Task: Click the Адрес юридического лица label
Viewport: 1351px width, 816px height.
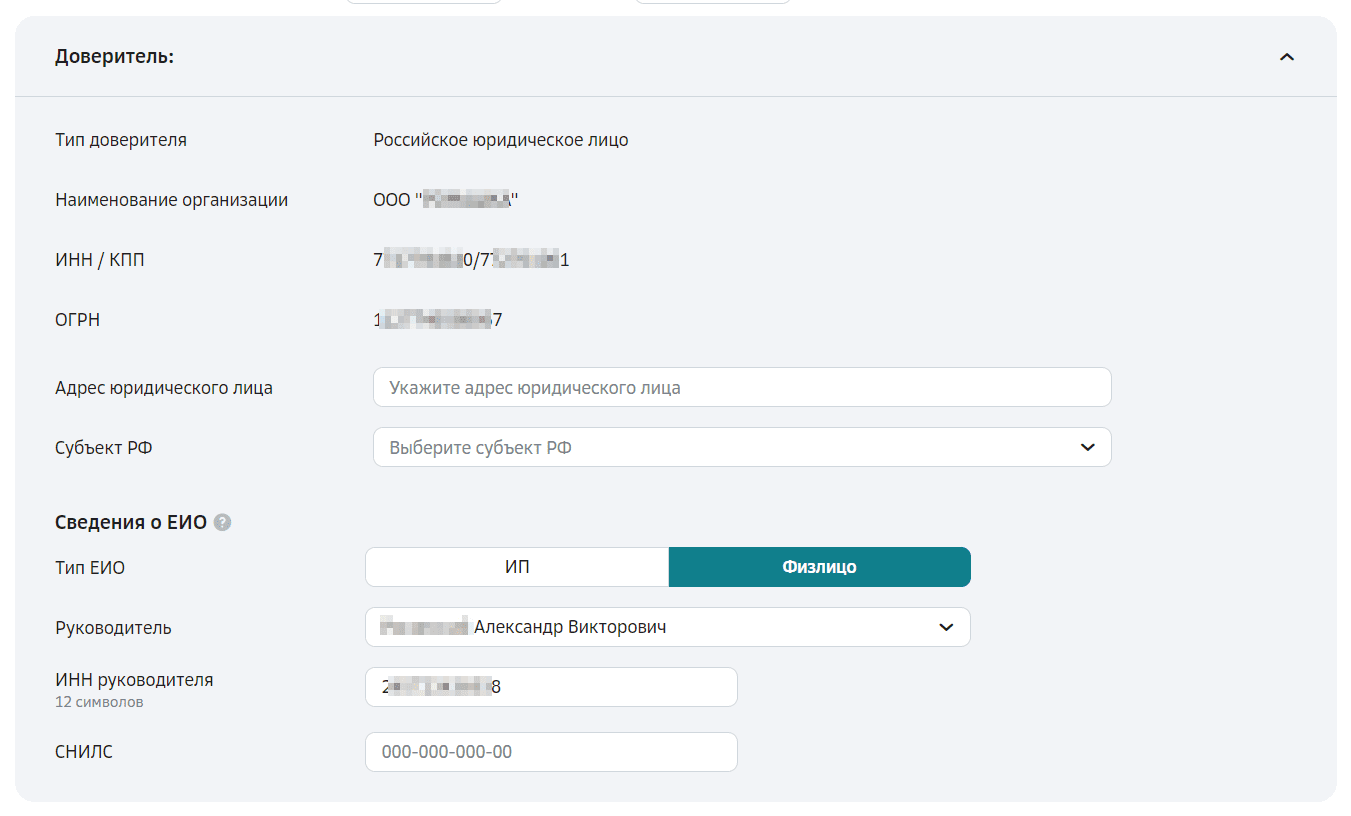Action: [164, 388]
